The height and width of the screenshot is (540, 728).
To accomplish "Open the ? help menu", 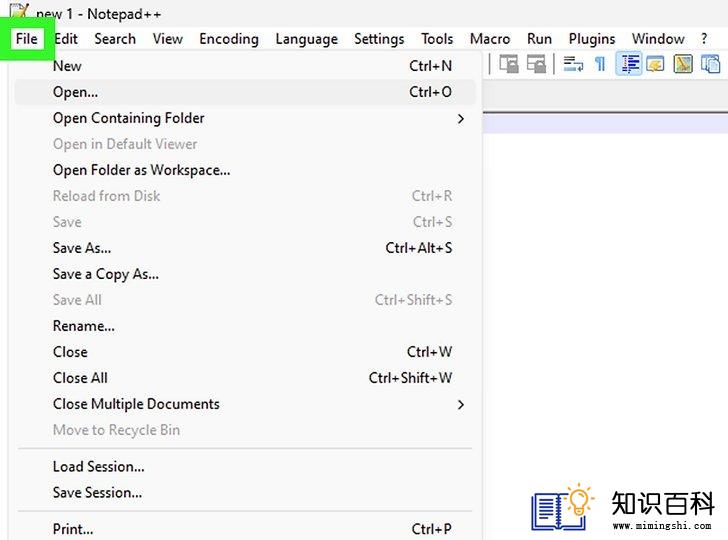I will (704, 39).
